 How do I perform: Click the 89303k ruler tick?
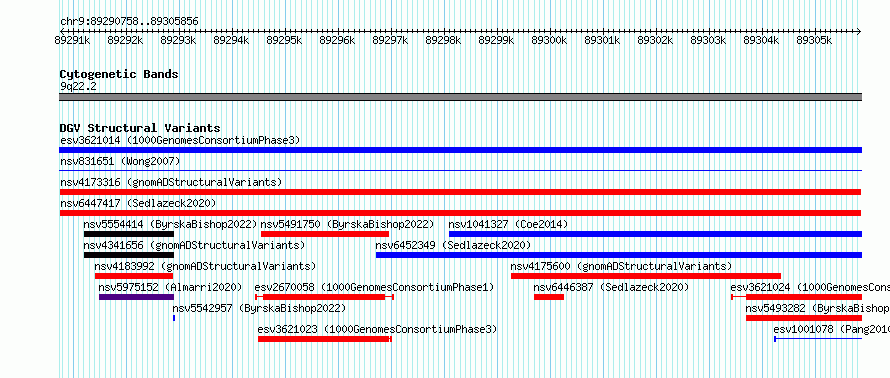(x=708, y=40)
